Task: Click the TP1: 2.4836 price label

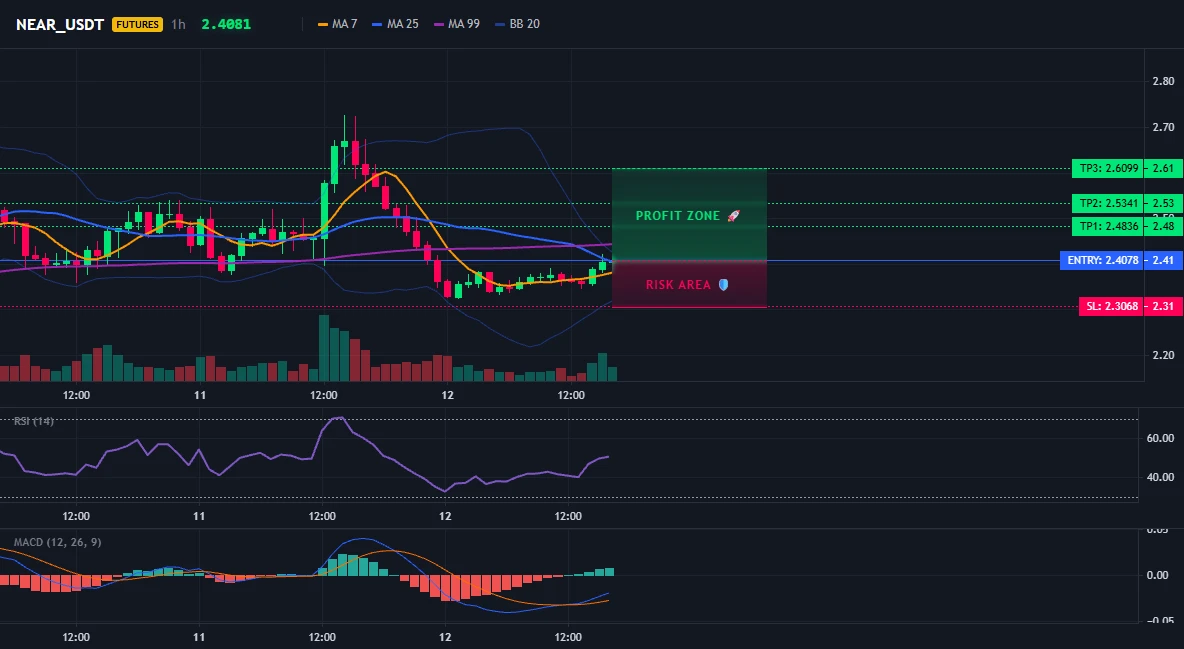Action: pos(1108,226)
